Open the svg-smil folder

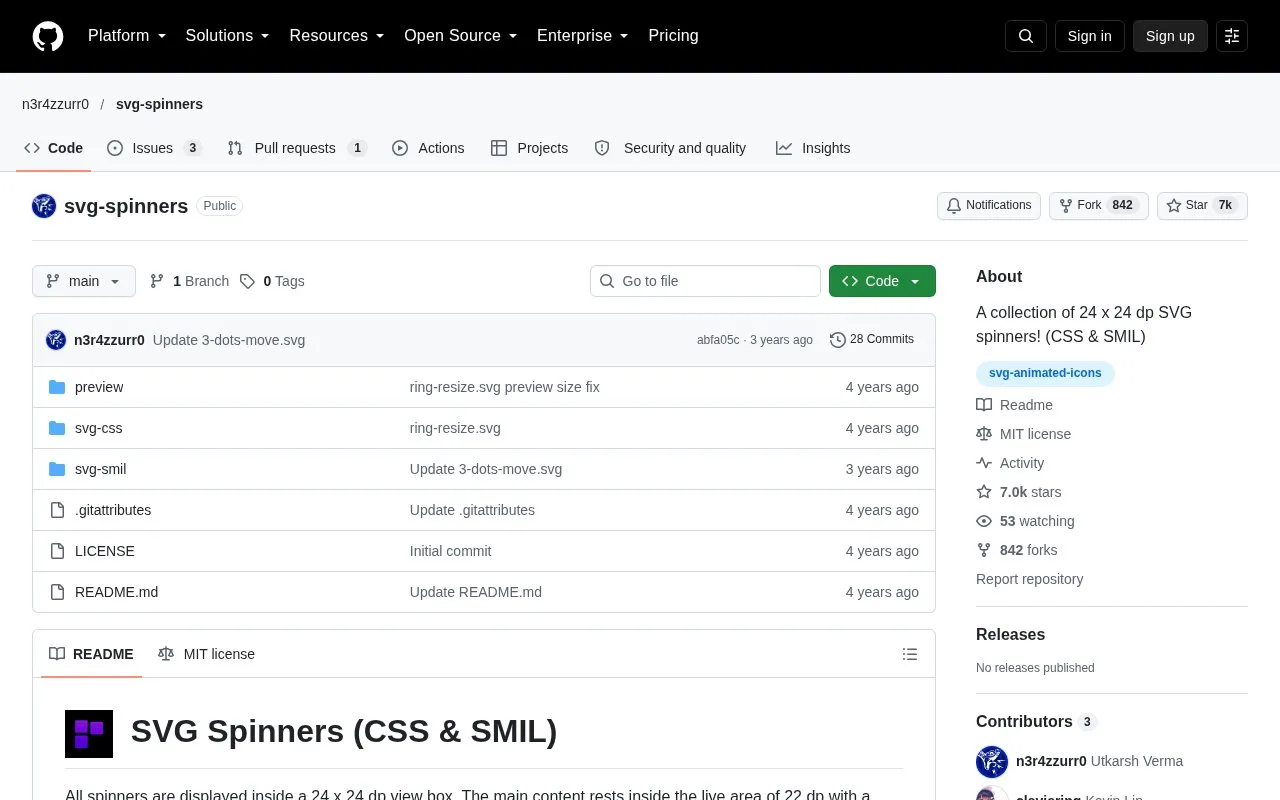(100, 469)
